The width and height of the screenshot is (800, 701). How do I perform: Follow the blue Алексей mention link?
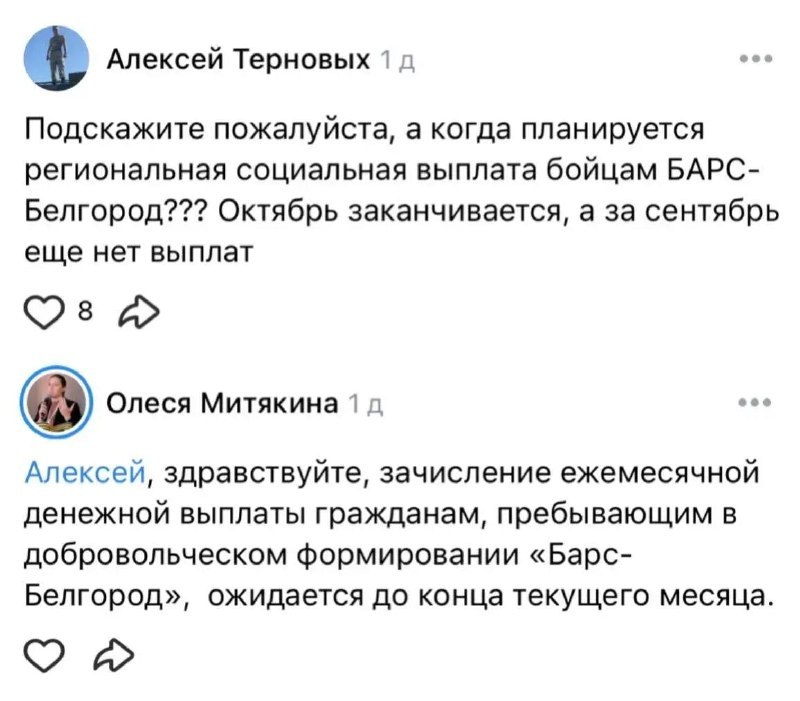coord(85,472)
